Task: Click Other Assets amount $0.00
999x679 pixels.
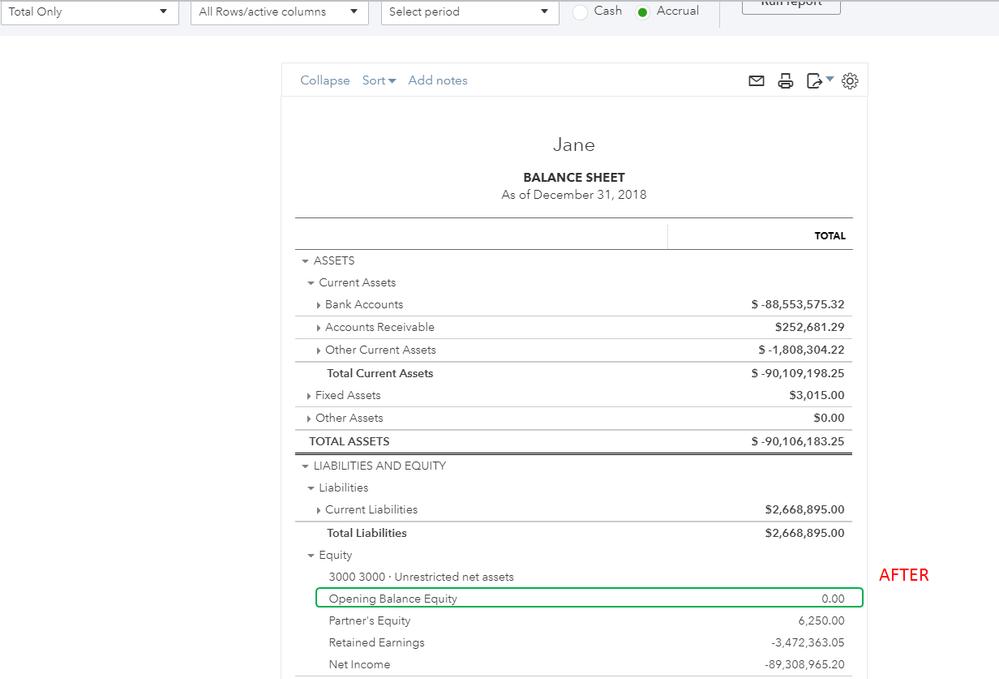Action: coord(829,418)
